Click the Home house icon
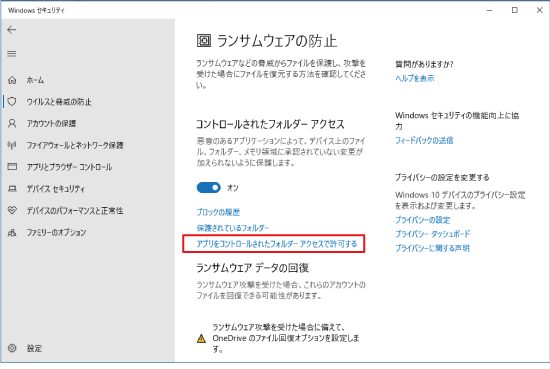The height and width of the screenshot is (369, 550). coord(12,80)
